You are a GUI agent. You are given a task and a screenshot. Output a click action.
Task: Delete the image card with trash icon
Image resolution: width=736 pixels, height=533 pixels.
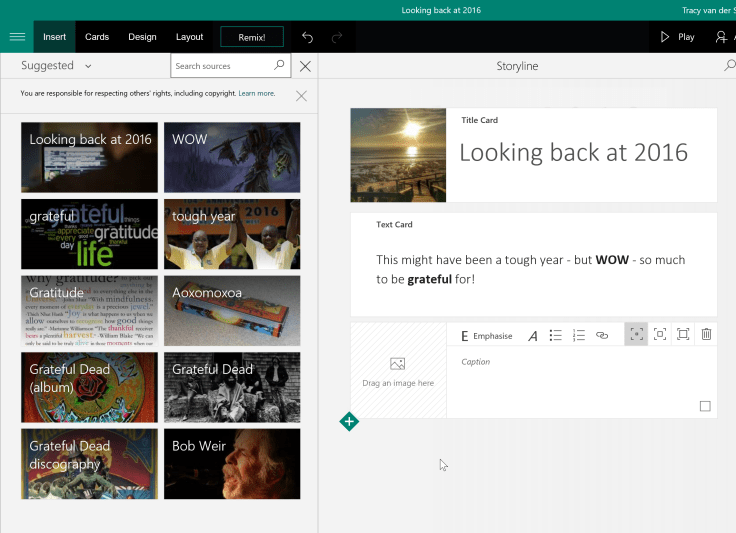706,335
